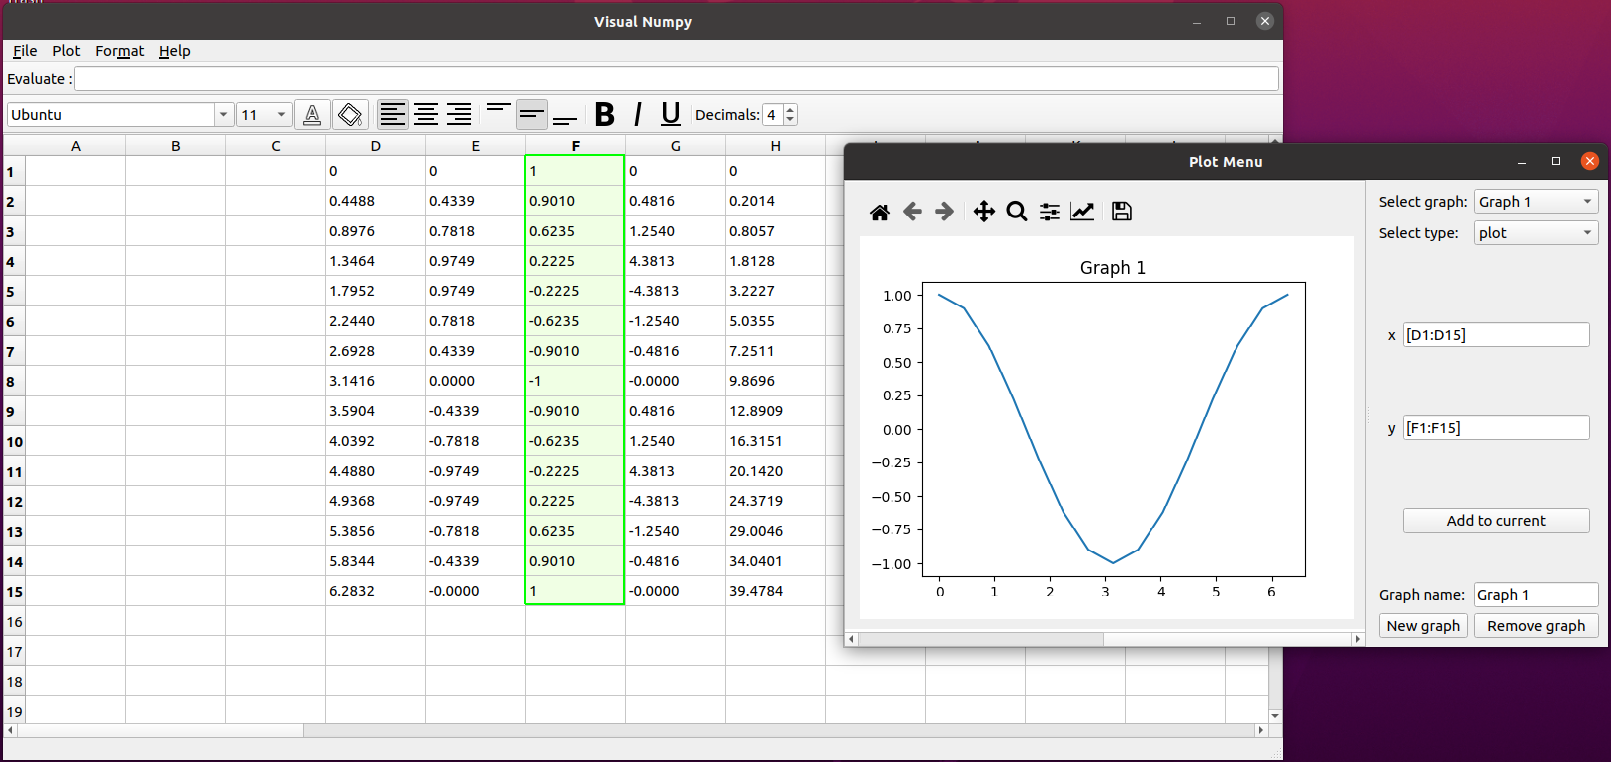Align text left in cells
The image size is (1611, 762).
coord(393,115)
